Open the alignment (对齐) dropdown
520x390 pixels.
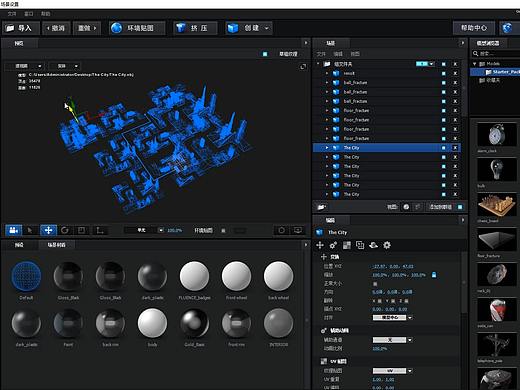[393, 318]
